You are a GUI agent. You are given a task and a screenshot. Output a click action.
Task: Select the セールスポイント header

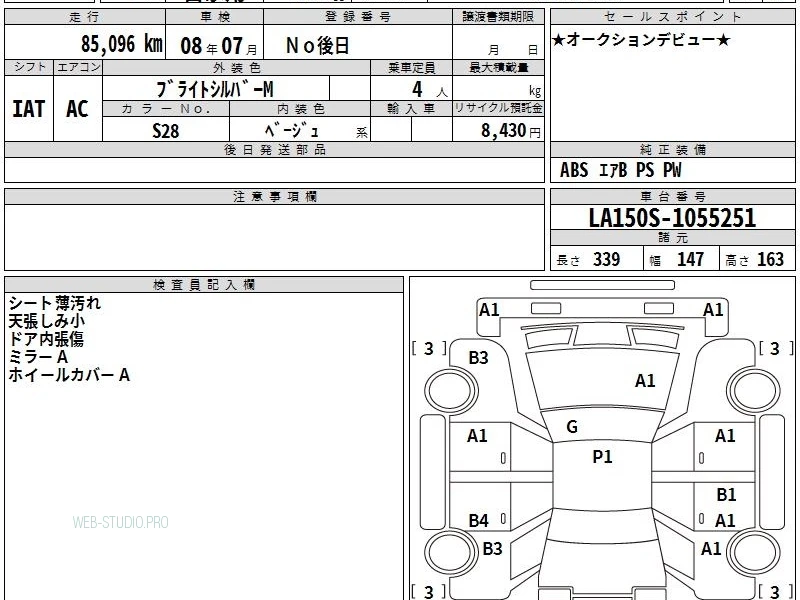pyautogui.click(x=673, y=17)
